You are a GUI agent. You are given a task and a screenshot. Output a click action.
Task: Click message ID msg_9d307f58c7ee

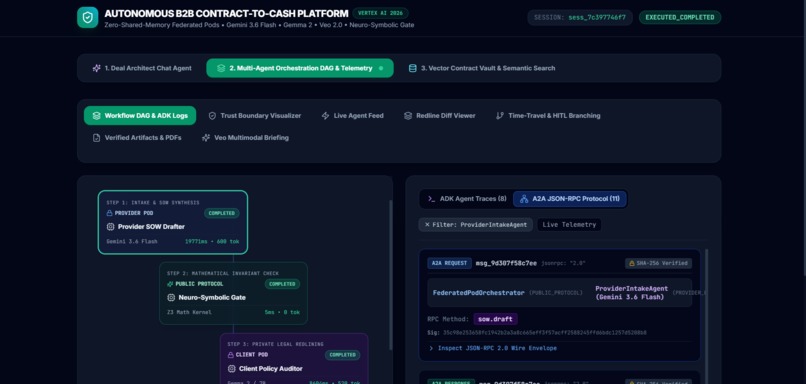coord(506,263)
